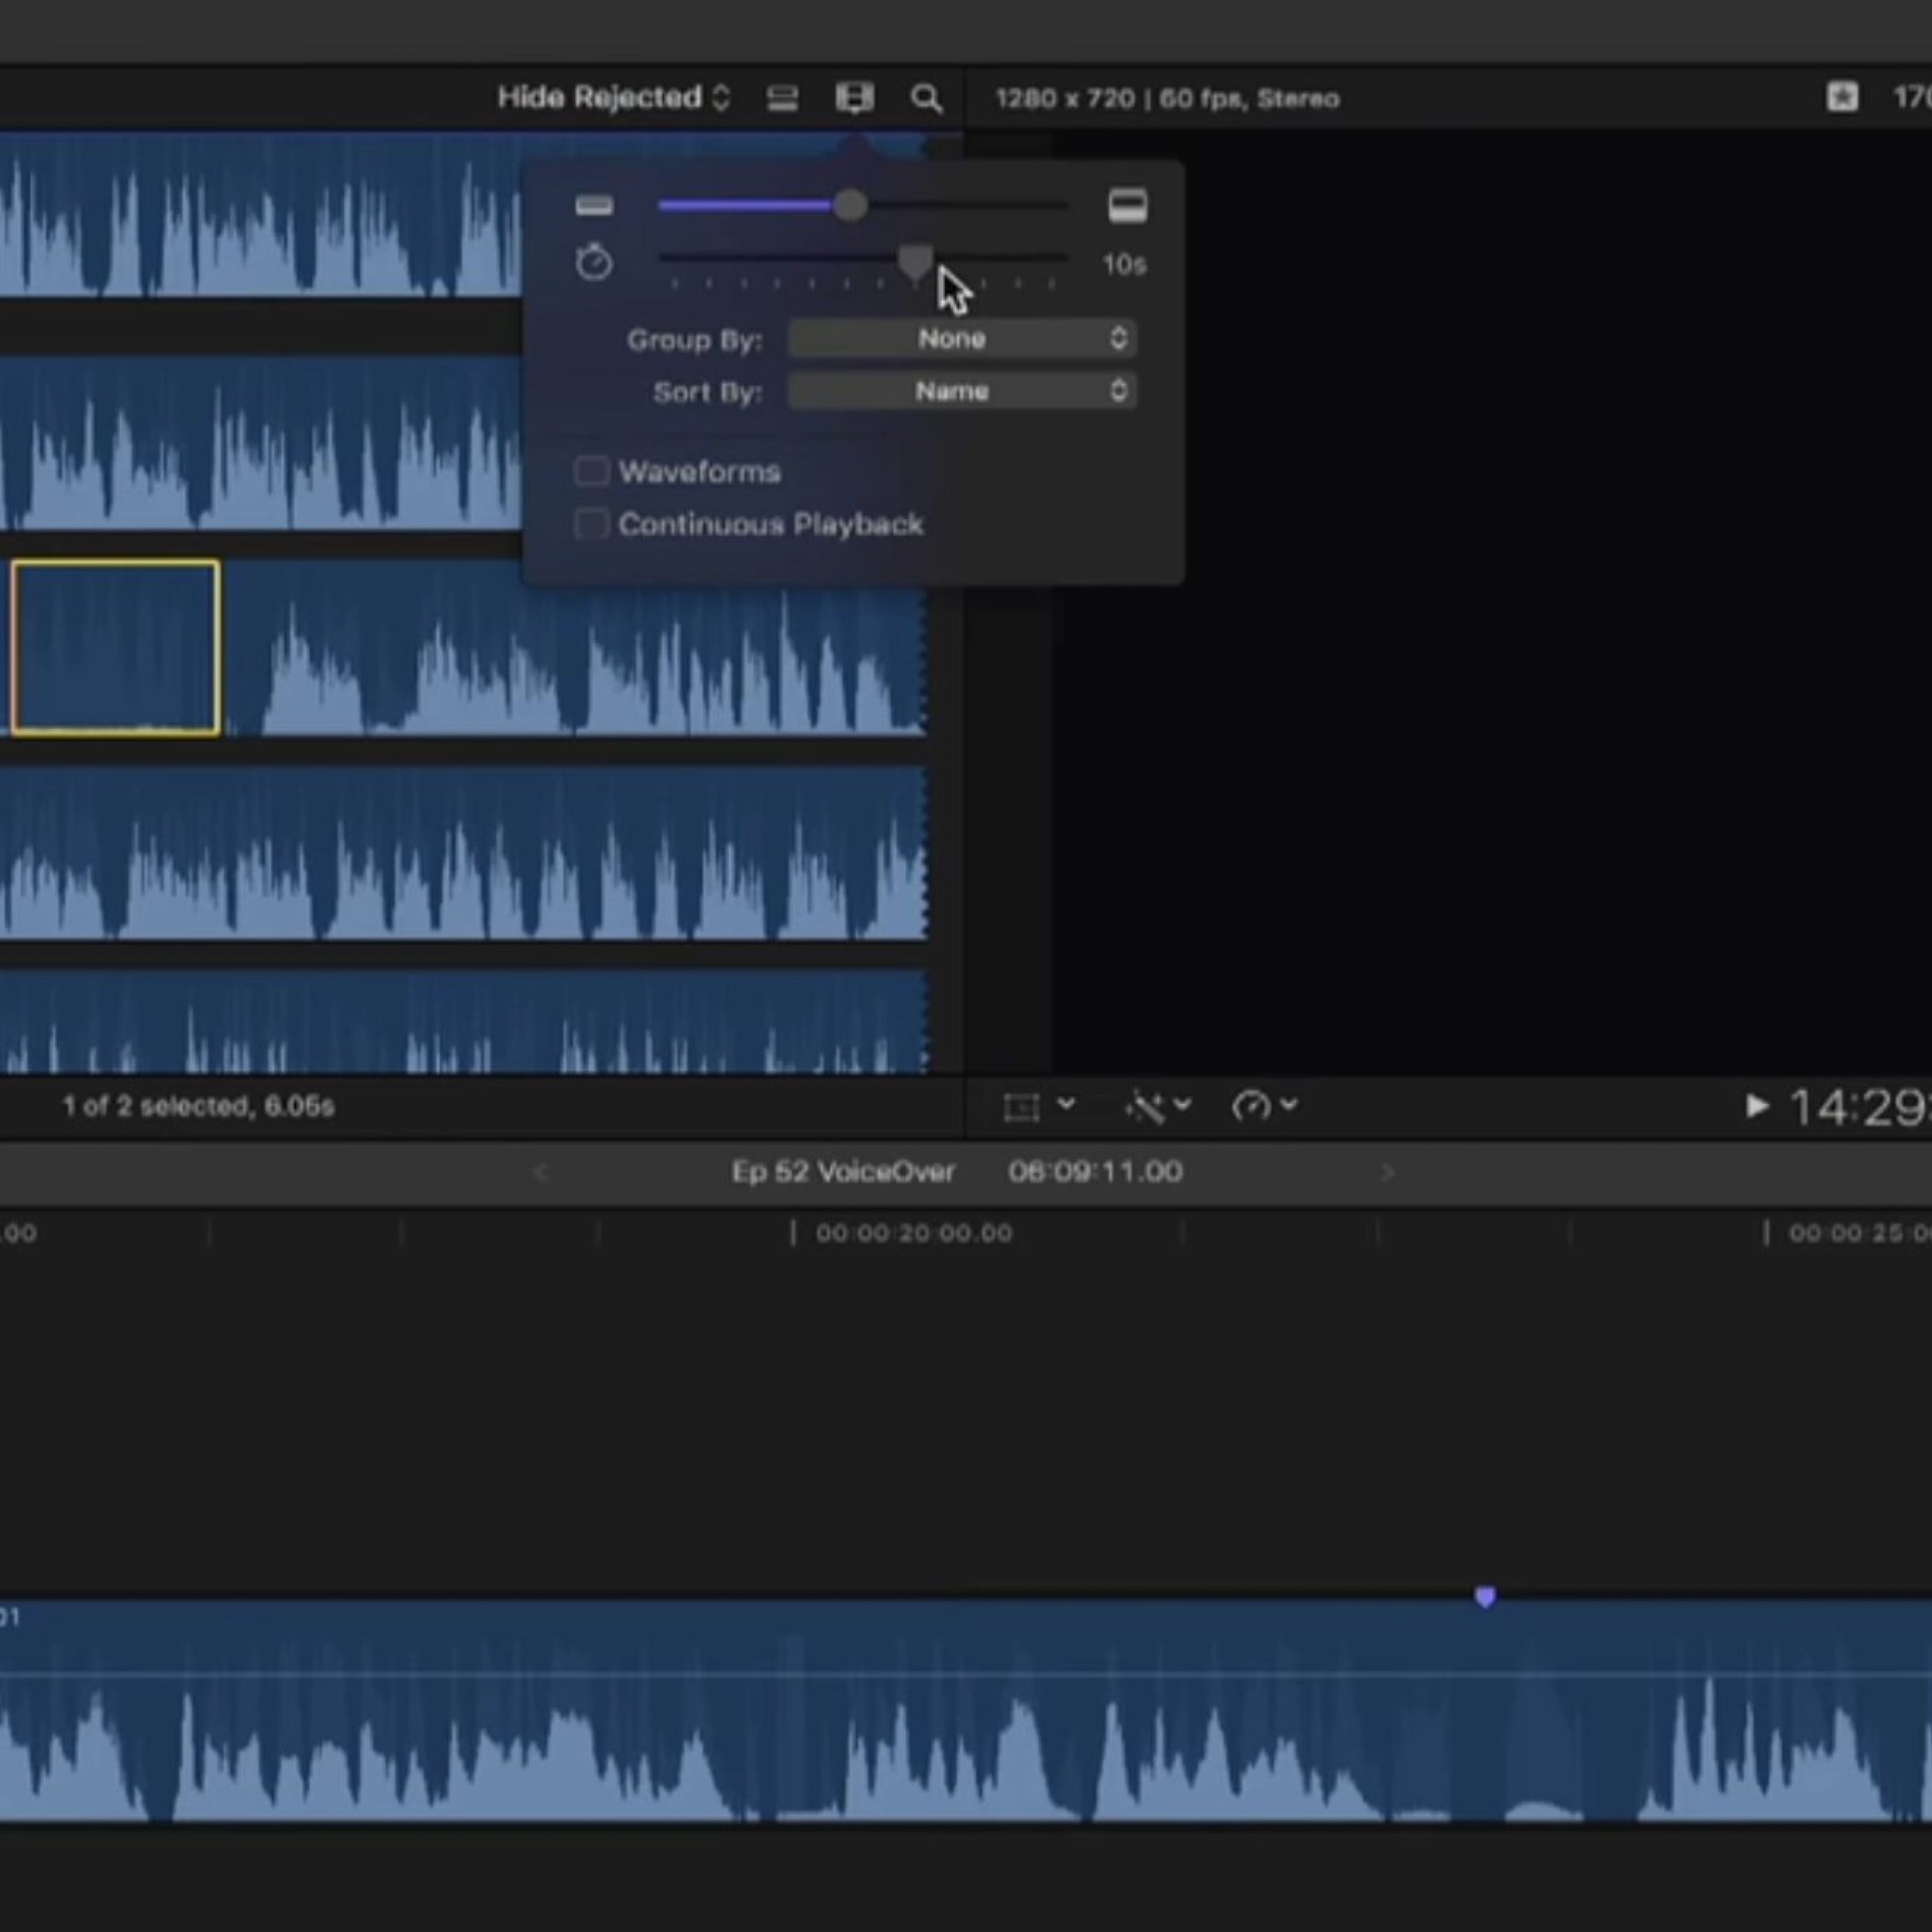The image size is (1932, 1932).
Task: Click the 06:09:11.00 duration text
Action: [1095, 1172]
